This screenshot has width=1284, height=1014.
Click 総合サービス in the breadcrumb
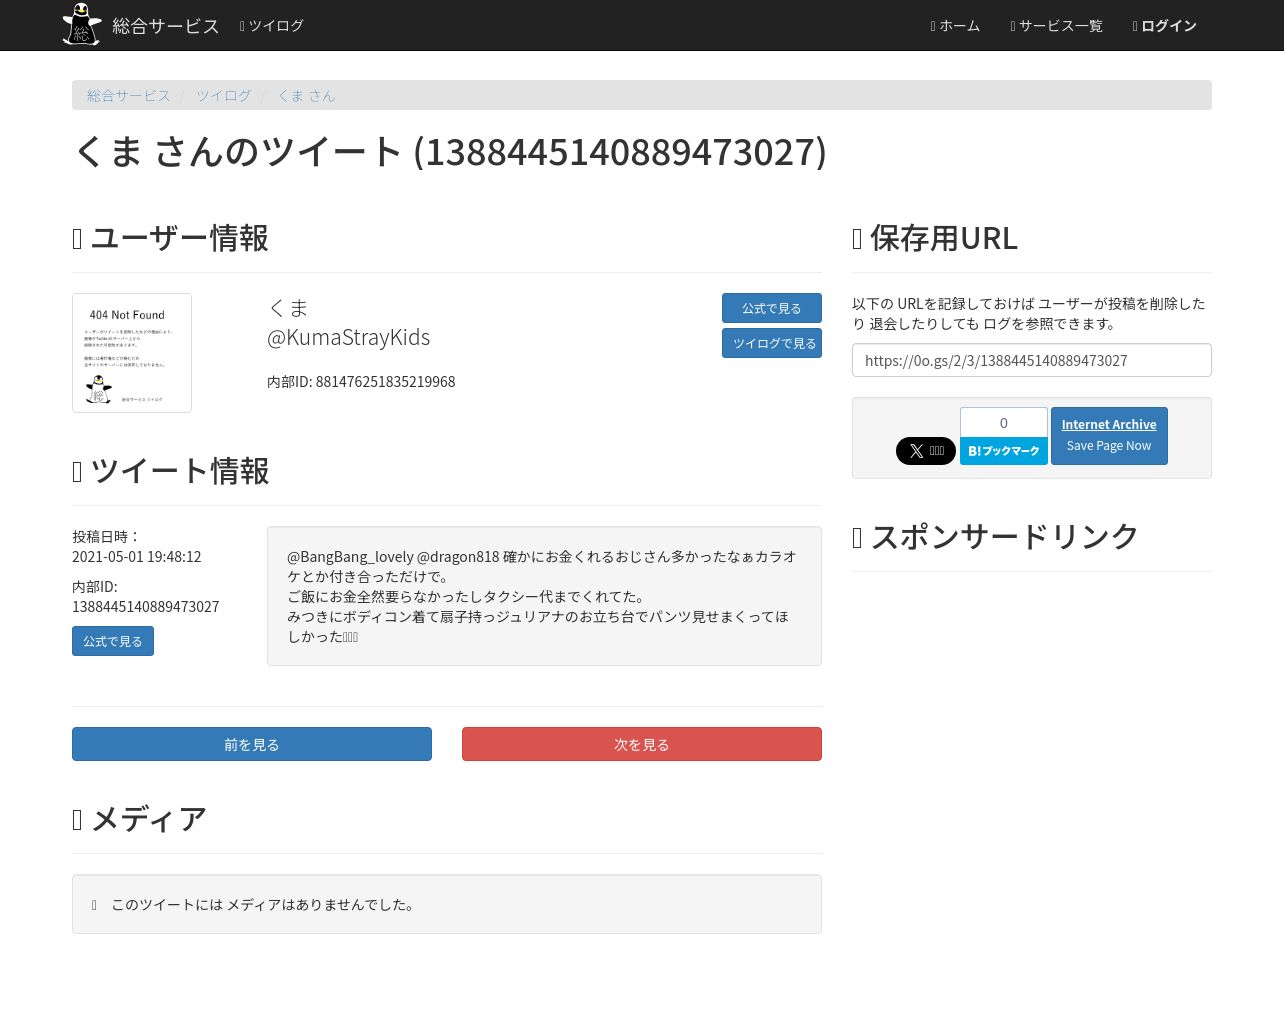point(128,96)
